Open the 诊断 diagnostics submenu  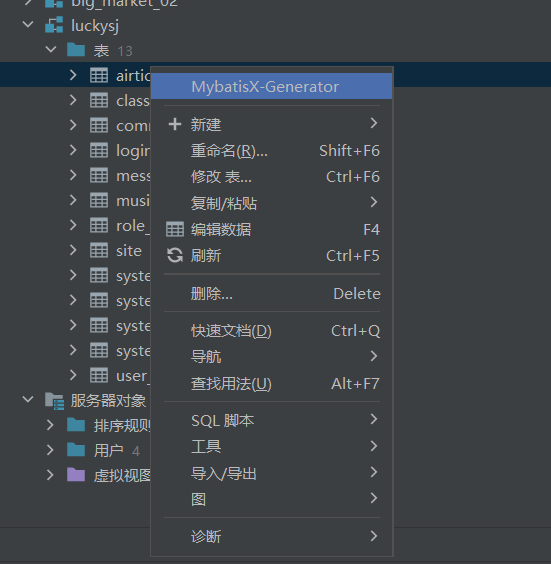point(272,537)
